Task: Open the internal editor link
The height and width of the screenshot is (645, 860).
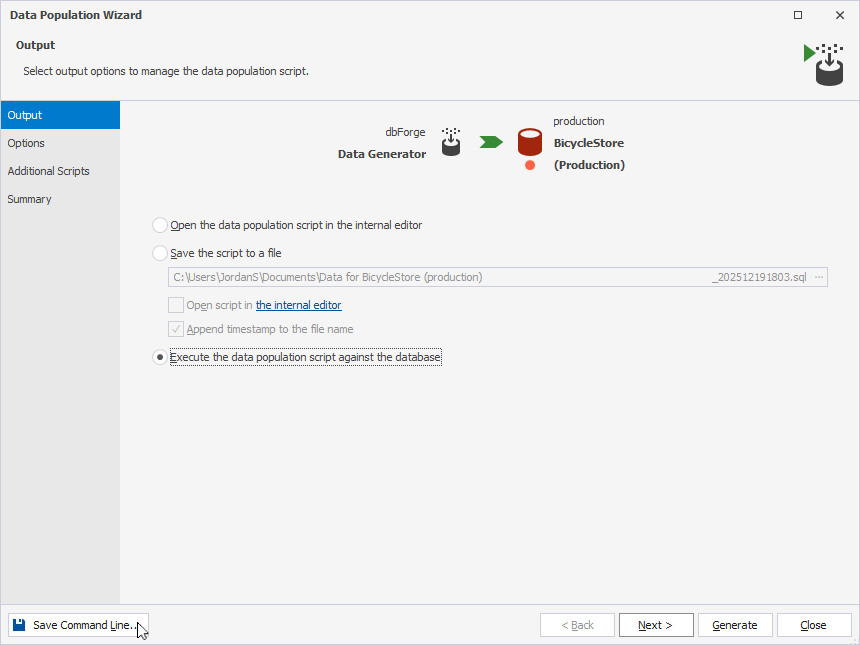Action: pyautogui.click(x=298, y=305)
